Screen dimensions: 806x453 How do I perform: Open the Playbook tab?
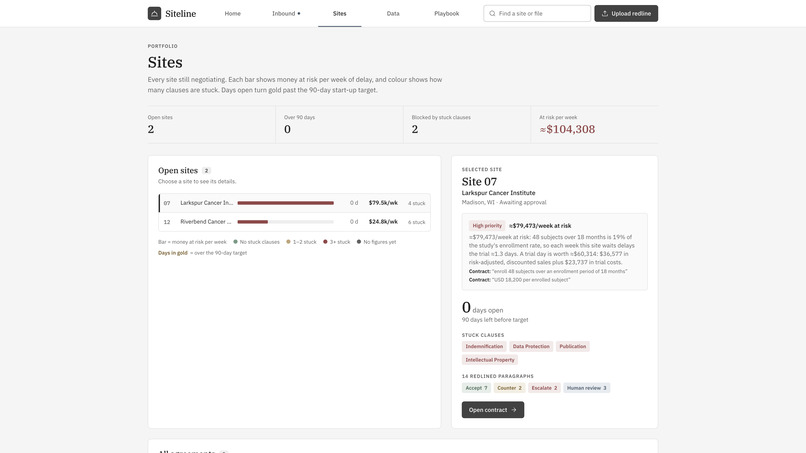(x=446, y=13)
